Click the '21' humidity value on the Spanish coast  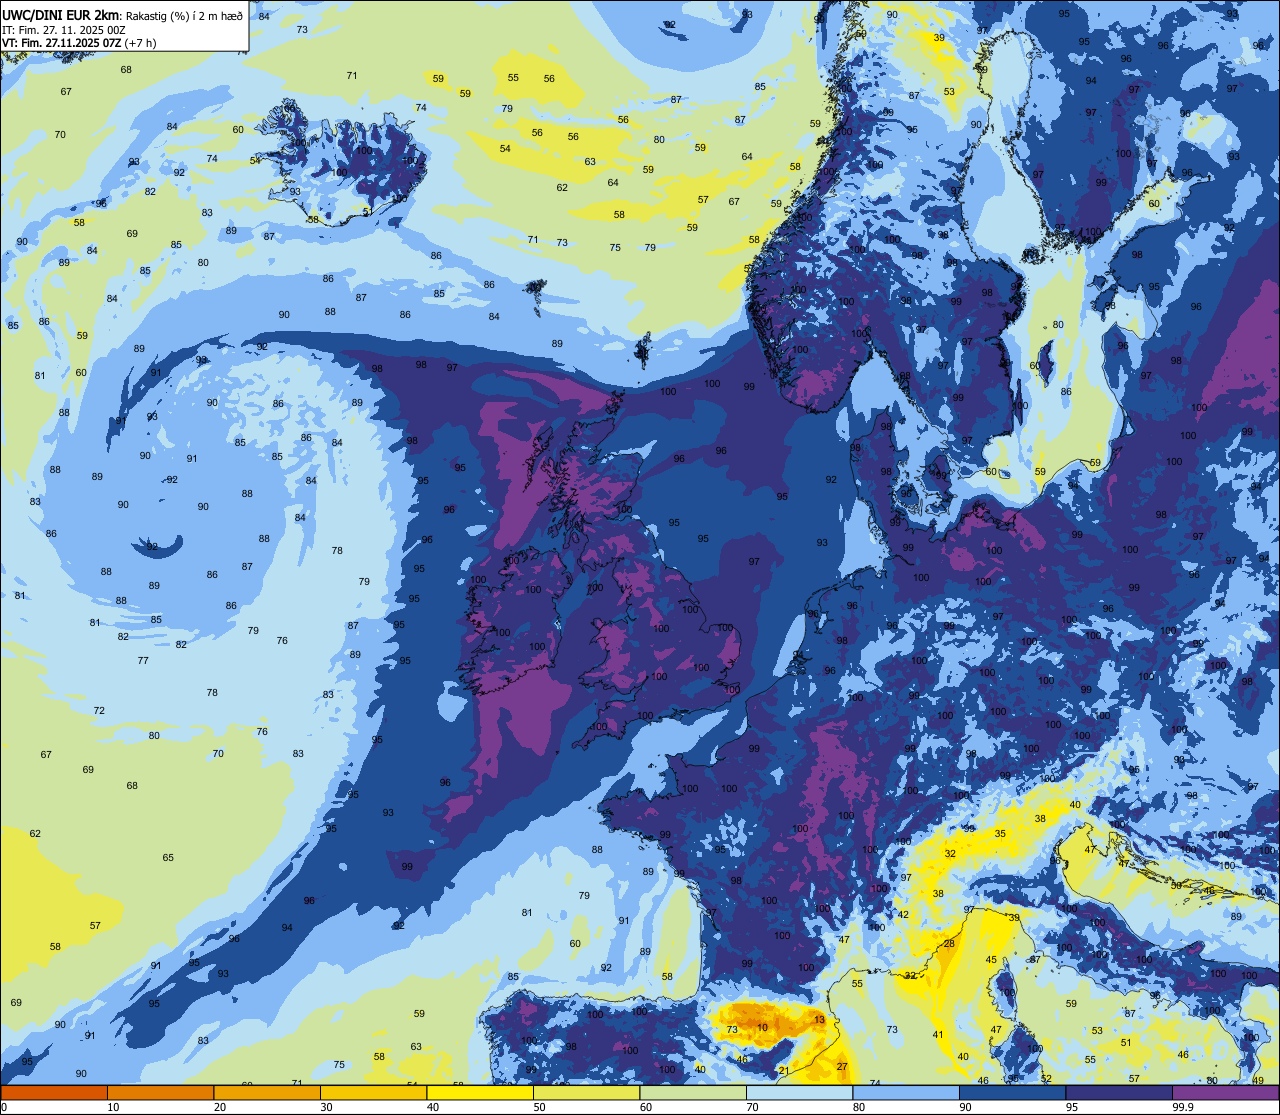click(x=784, y=1072)
